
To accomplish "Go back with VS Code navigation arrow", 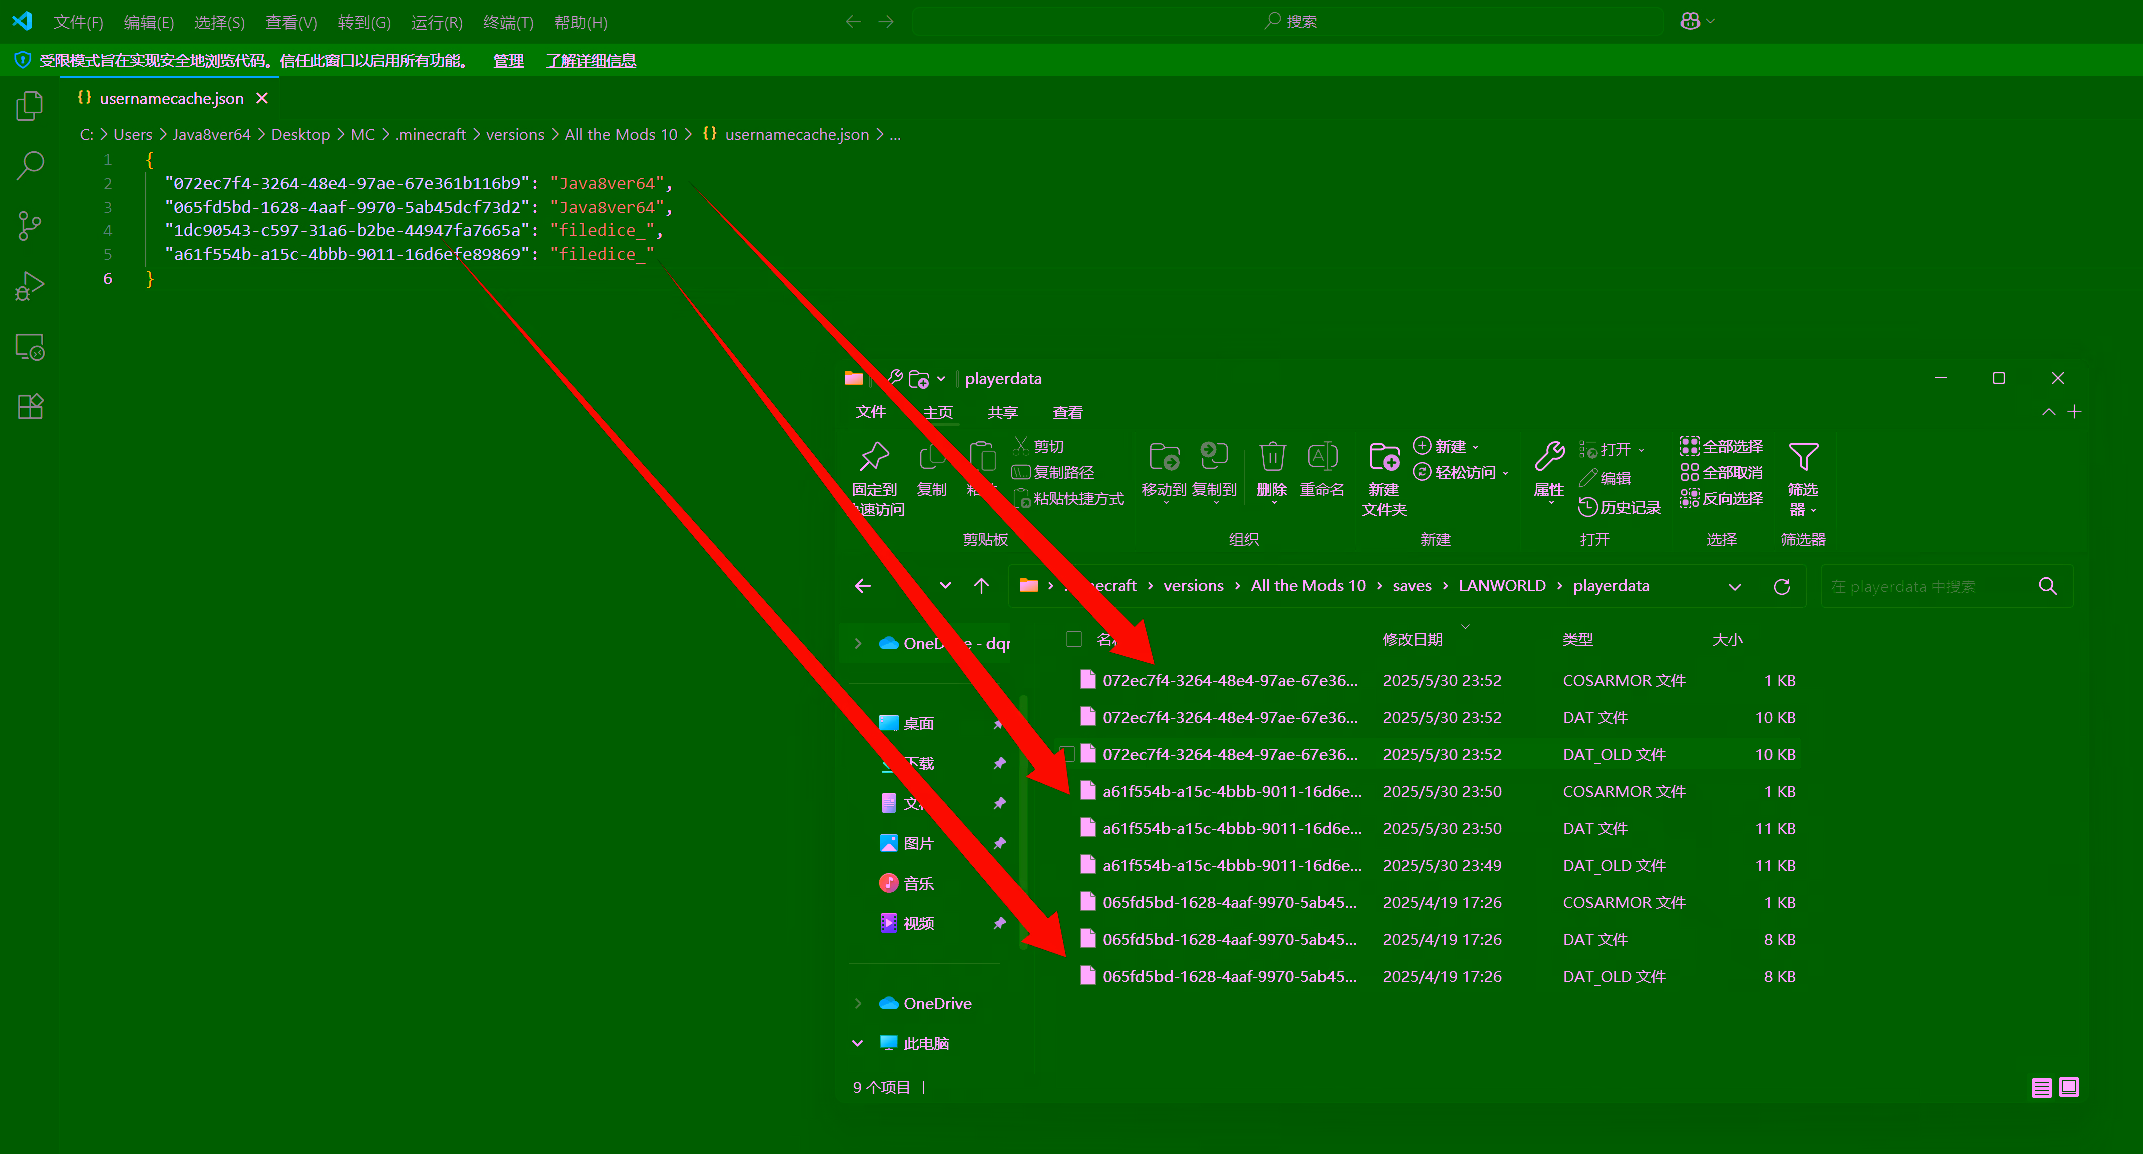I will [853, 21].
